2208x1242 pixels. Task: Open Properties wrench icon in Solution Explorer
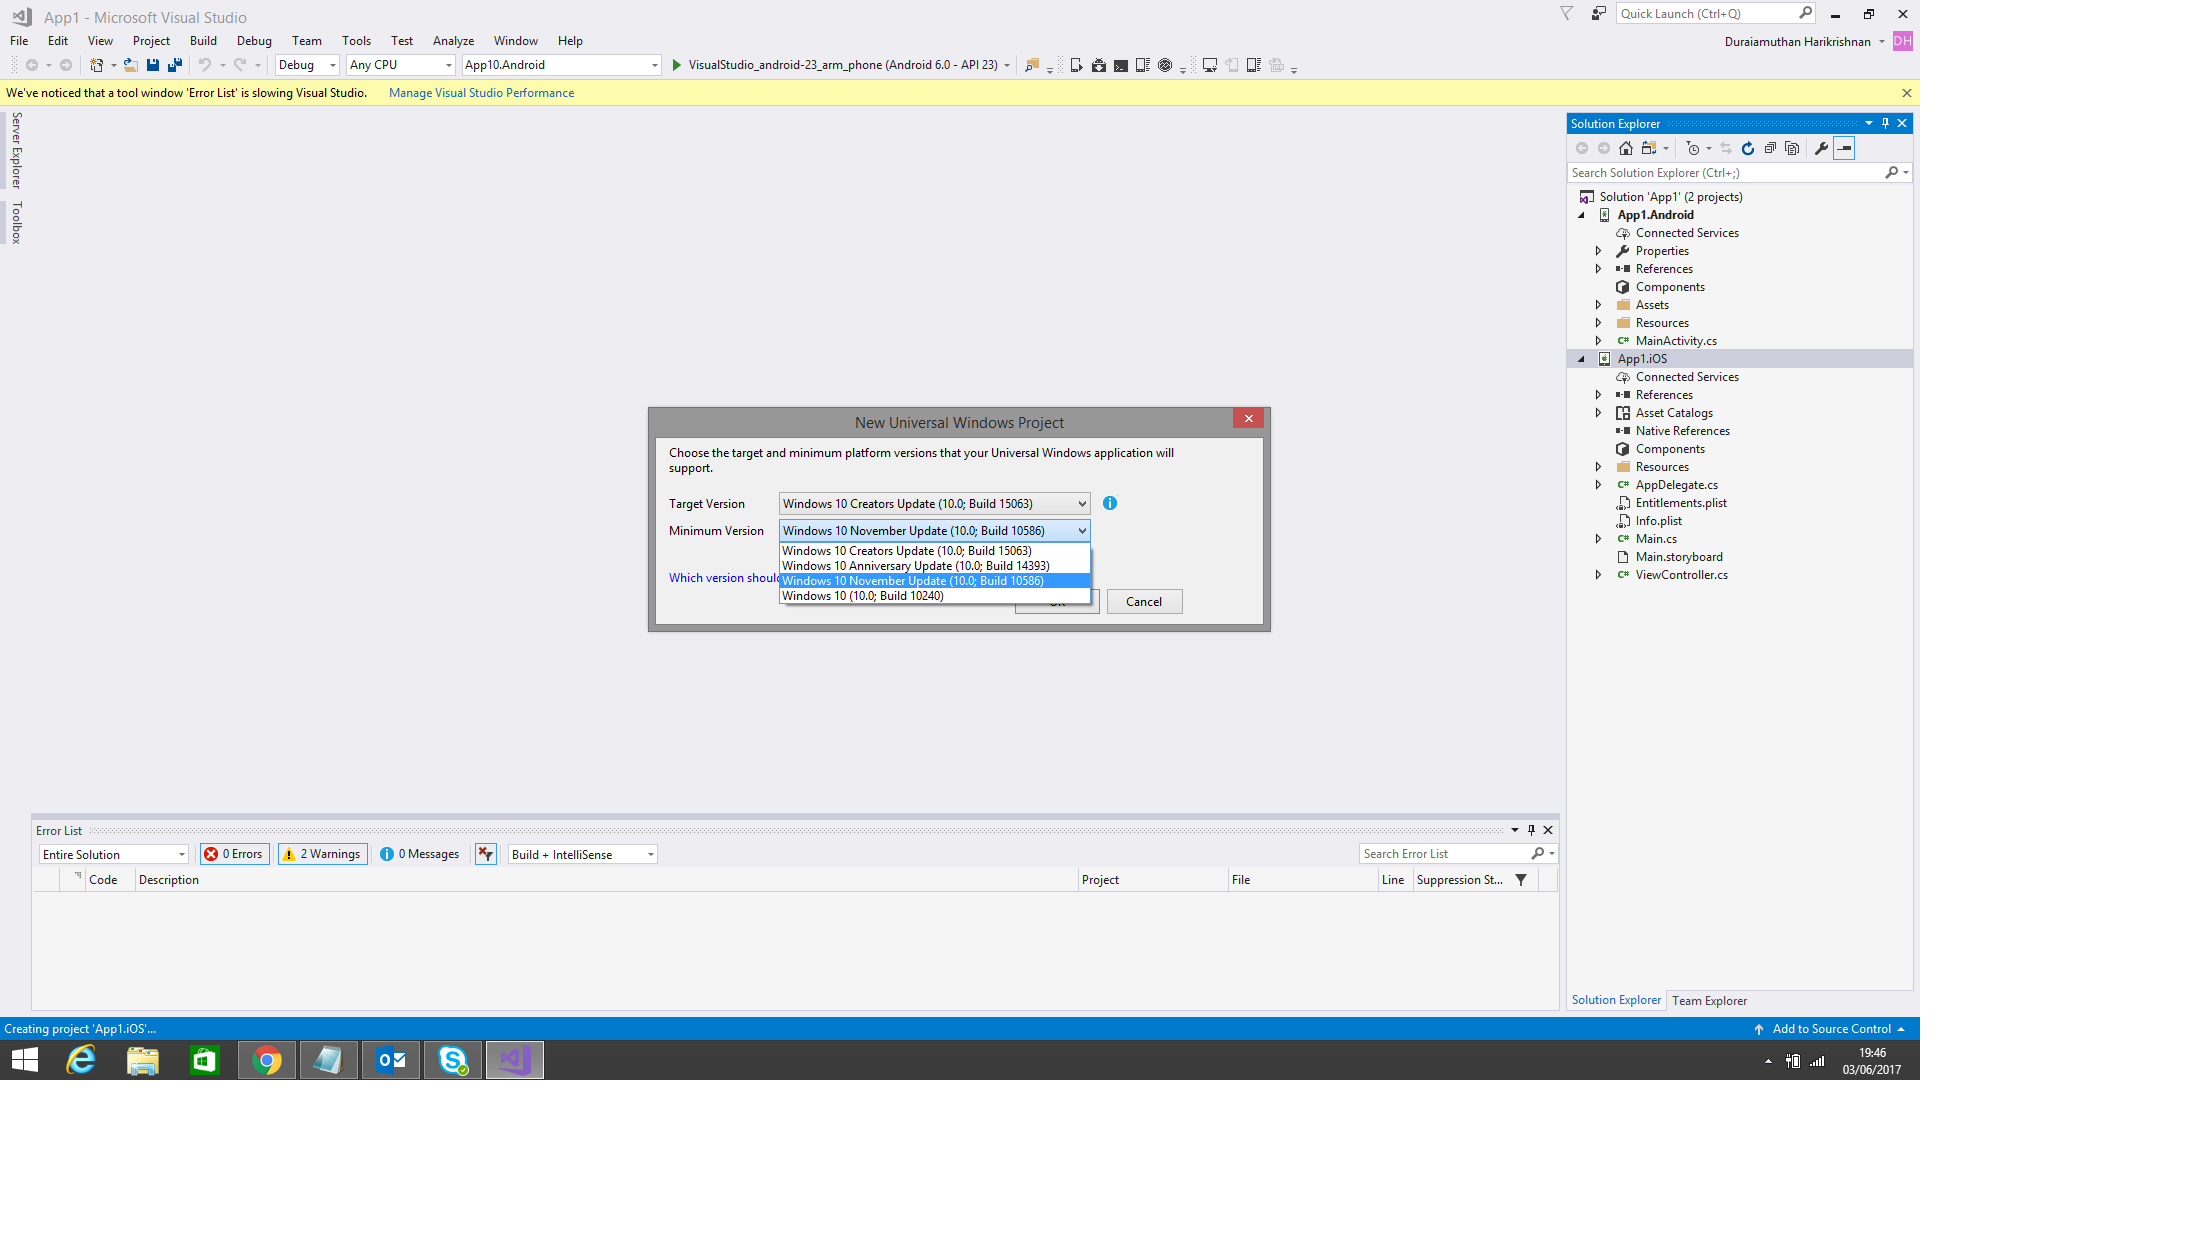coord(1821,148)
